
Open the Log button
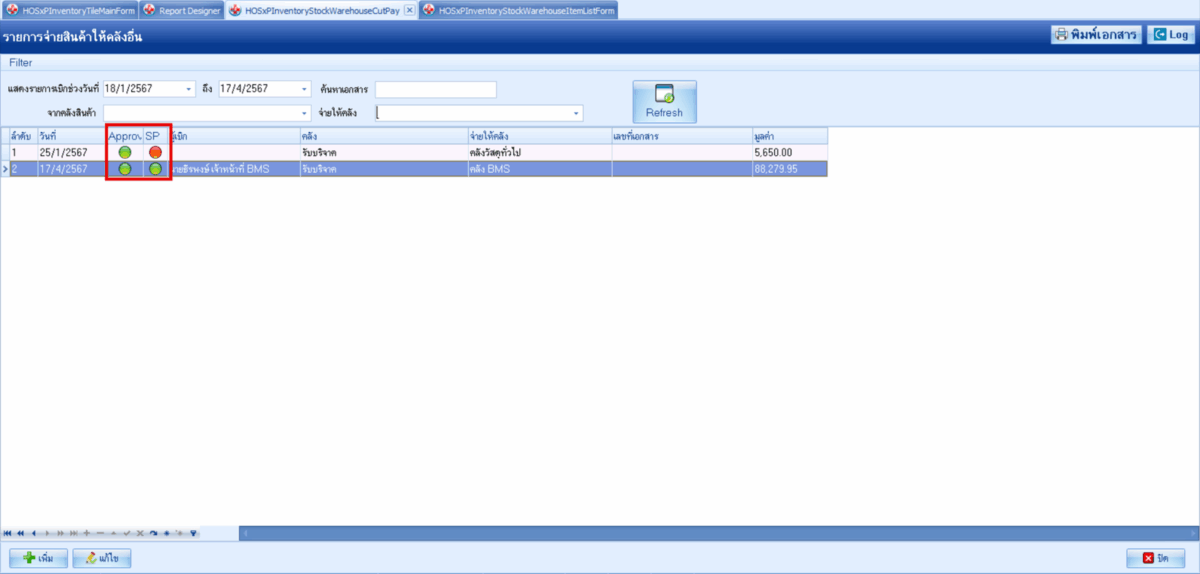pyautogui.click(x=1170, y=34)
